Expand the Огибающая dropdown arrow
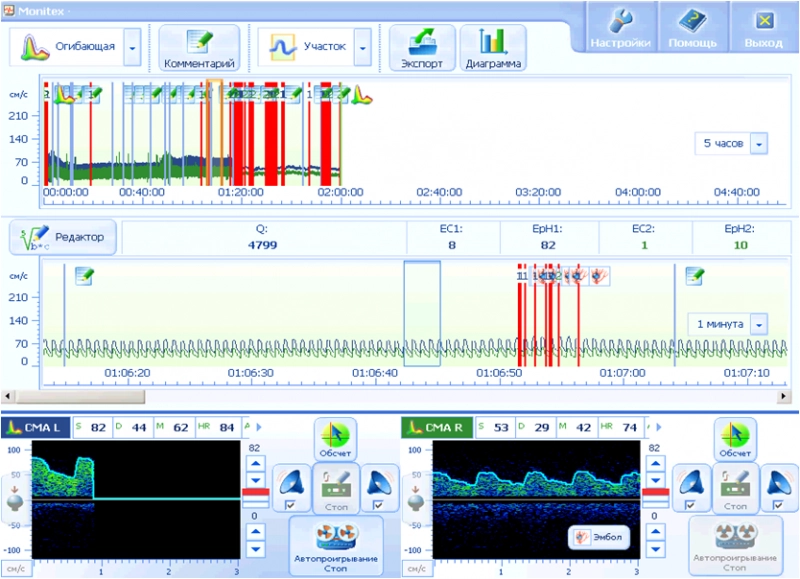 click(x=133, y=47)
